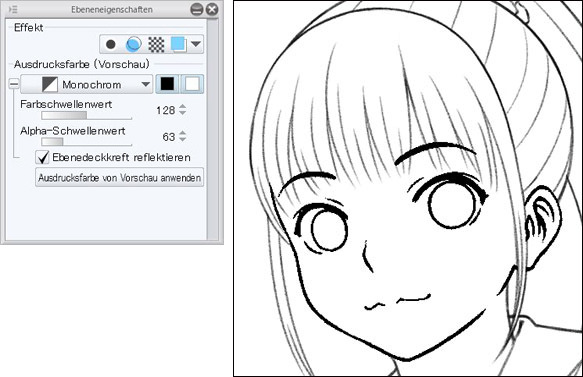Click the Farbschwellenwert value 128
Viewport: 583px width, 377px height.
[165, 110]
